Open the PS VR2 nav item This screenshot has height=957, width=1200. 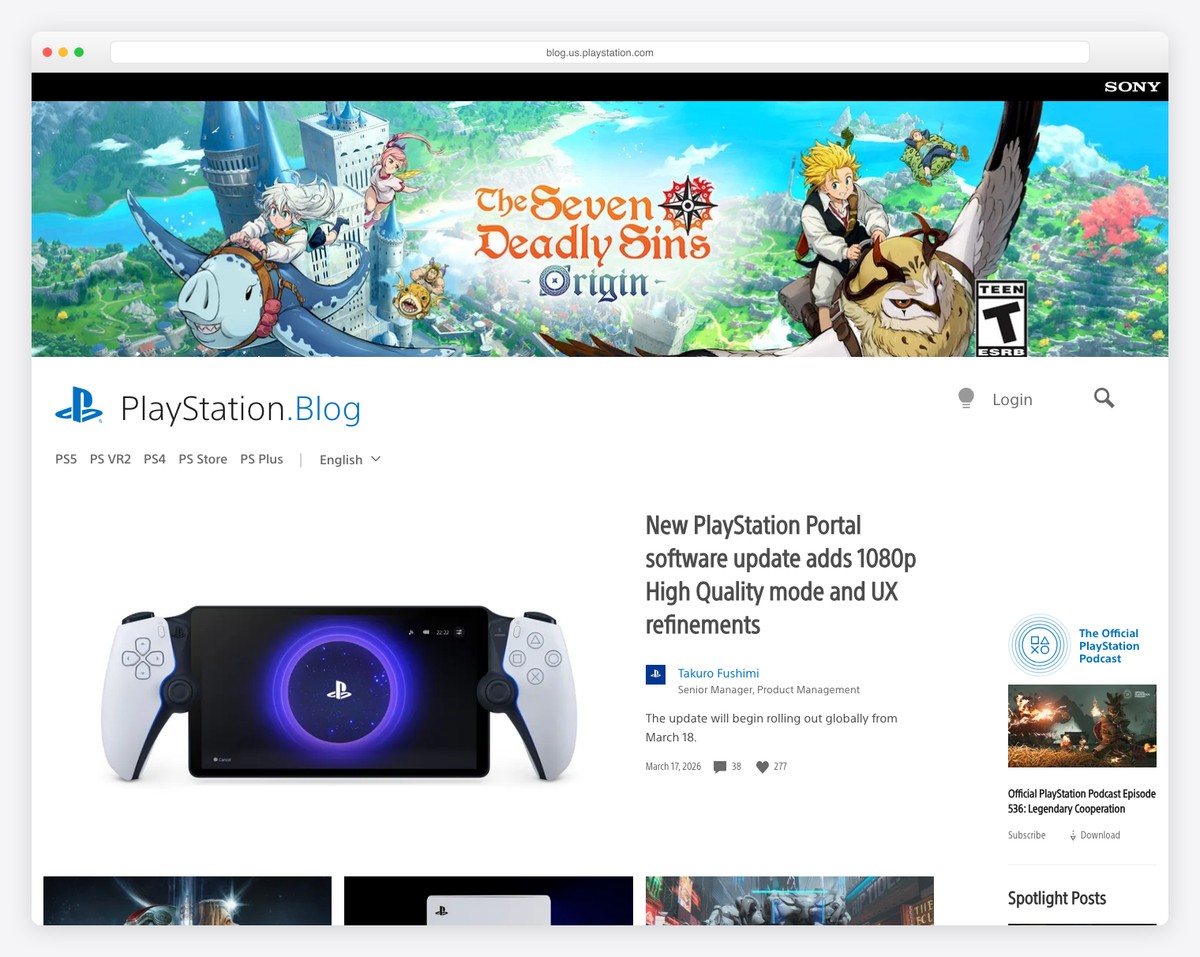[110, 459]
